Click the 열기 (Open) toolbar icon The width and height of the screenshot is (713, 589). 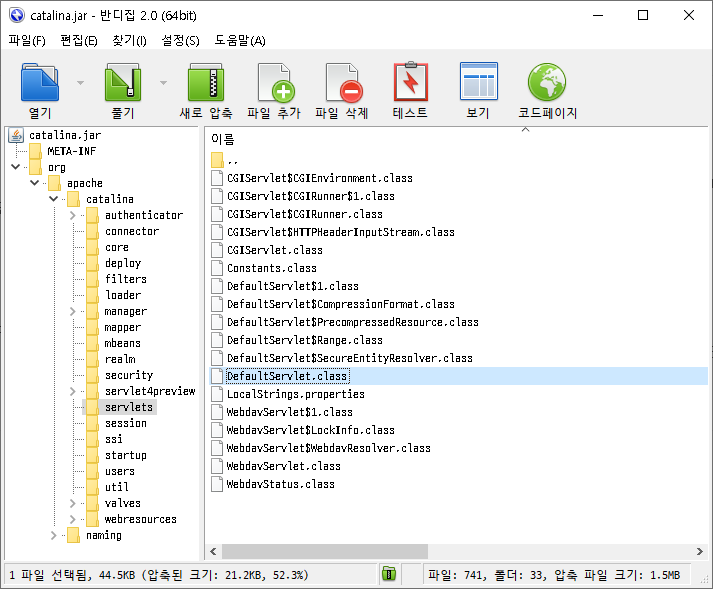[40, 82]
